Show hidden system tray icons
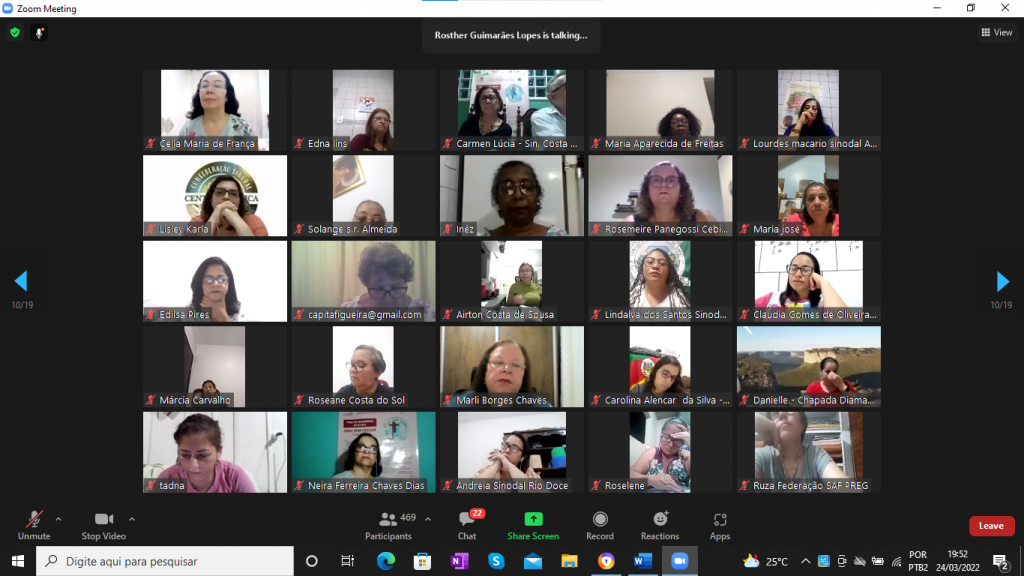 [805, 561]
